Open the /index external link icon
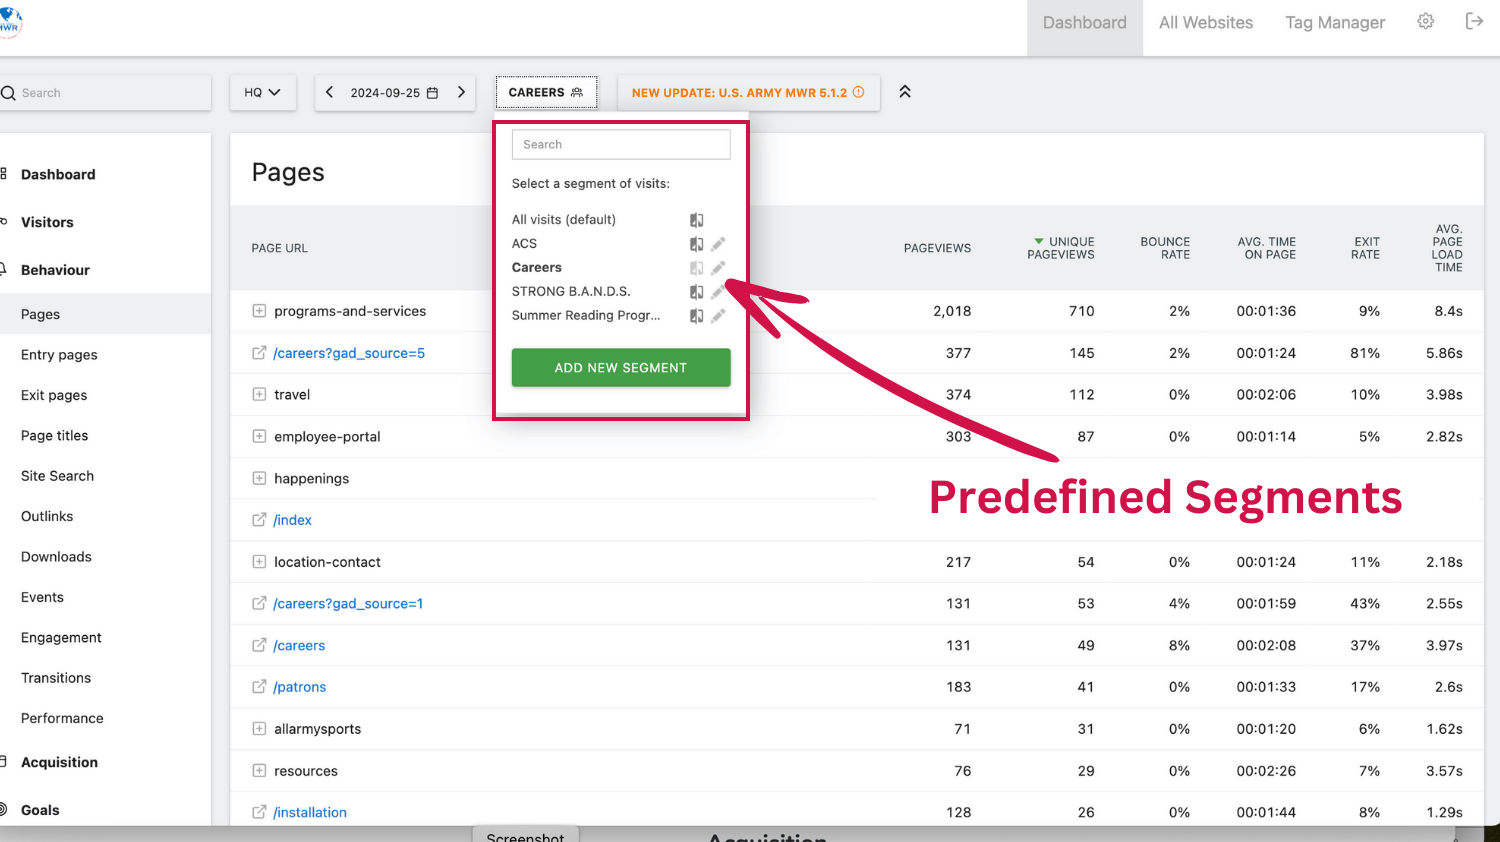The width and height of the screenshot is (1500, 842). (259, 520)
